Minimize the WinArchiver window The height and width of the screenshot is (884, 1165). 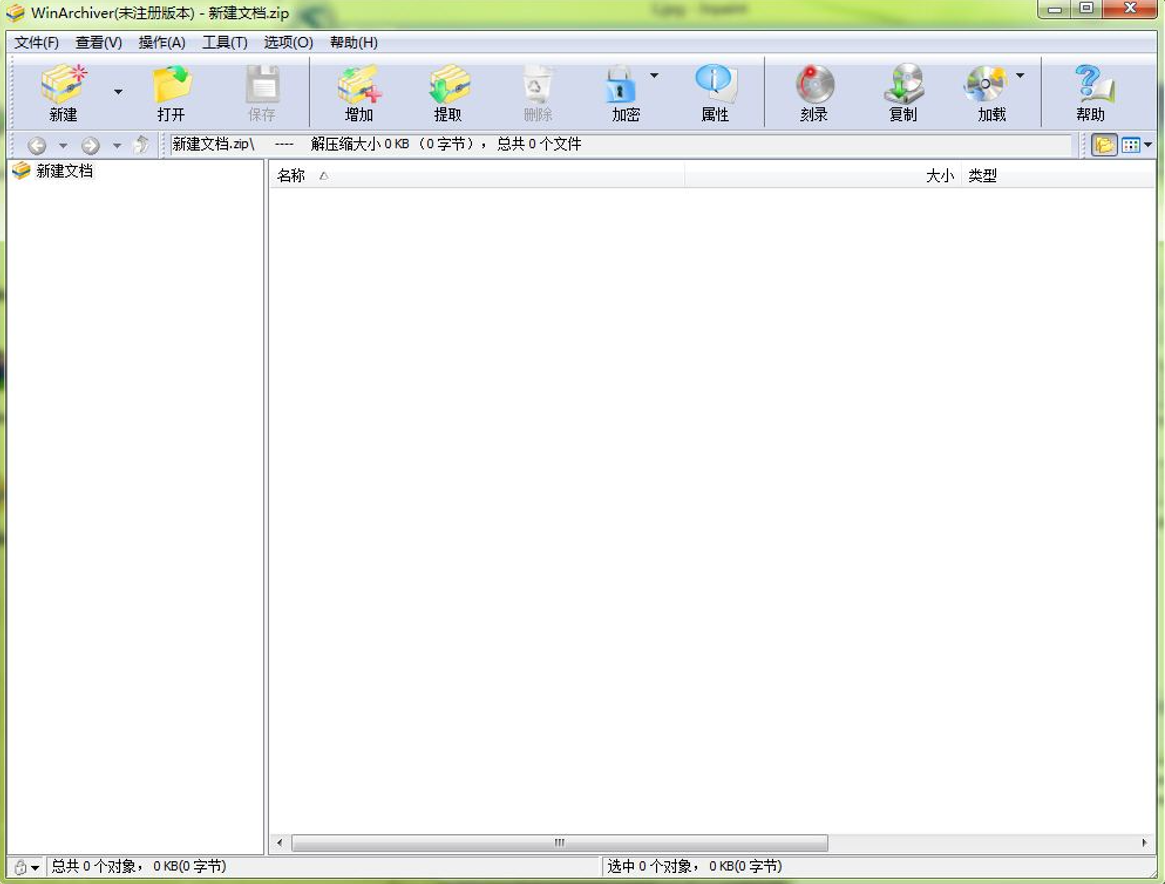1054,9
